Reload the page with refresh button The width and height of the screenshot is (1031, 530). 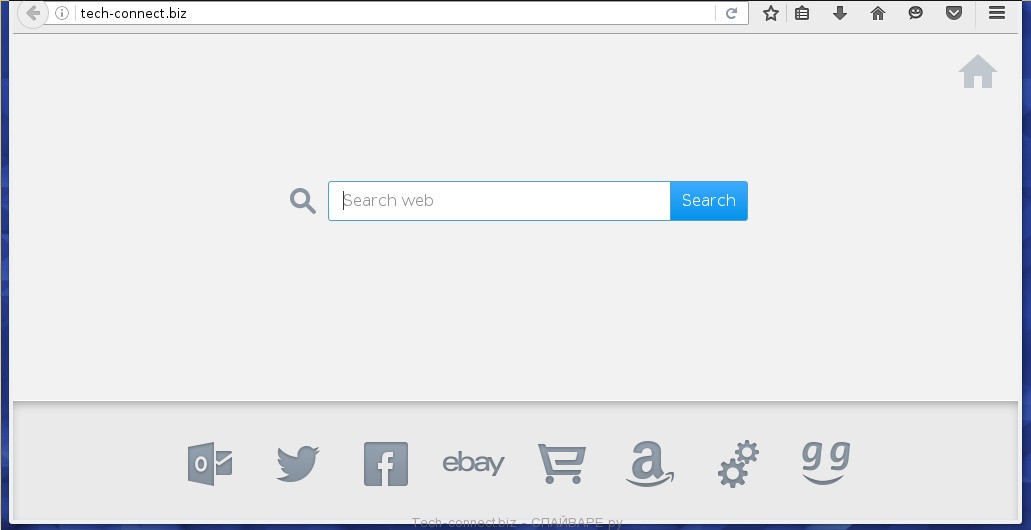731,13
